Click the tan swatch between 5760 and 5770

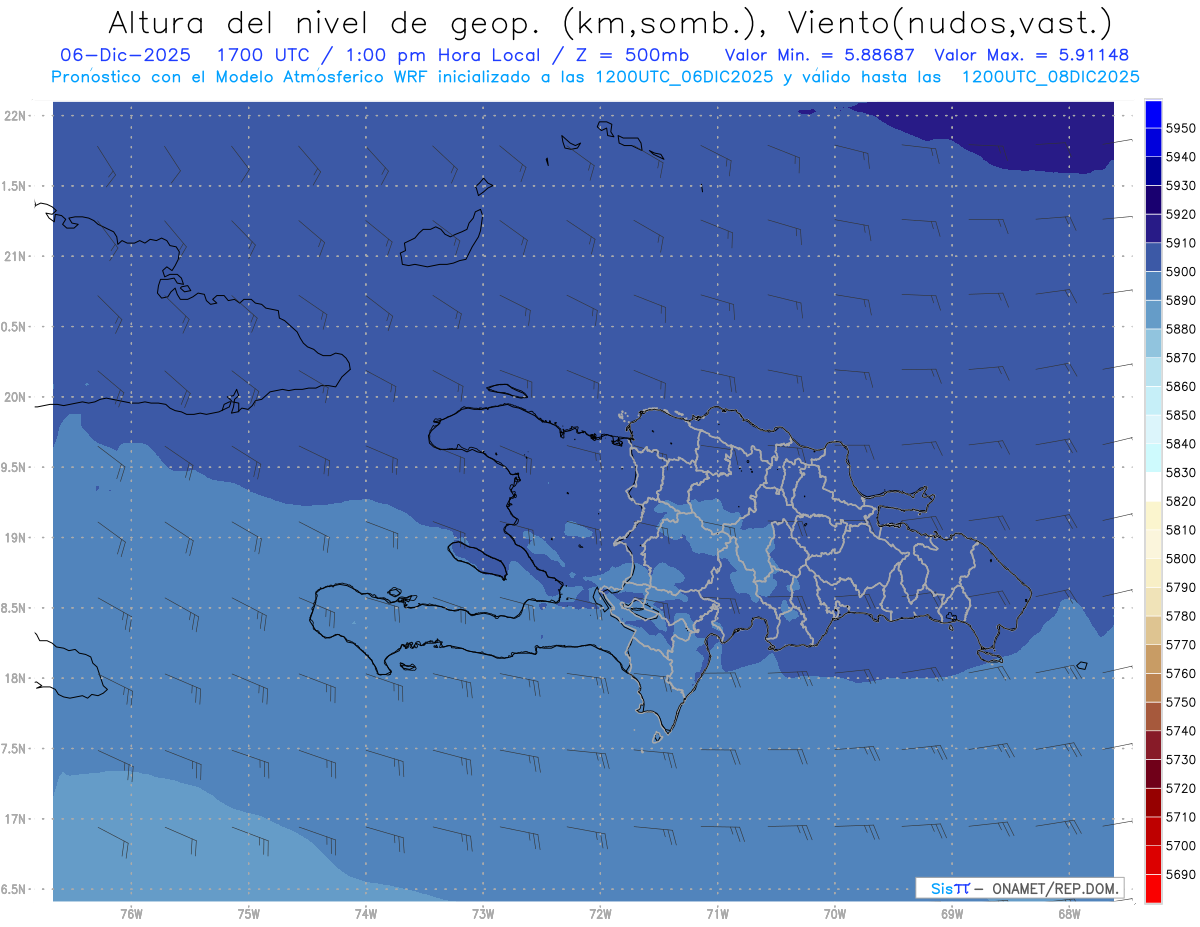(1153, 659)
